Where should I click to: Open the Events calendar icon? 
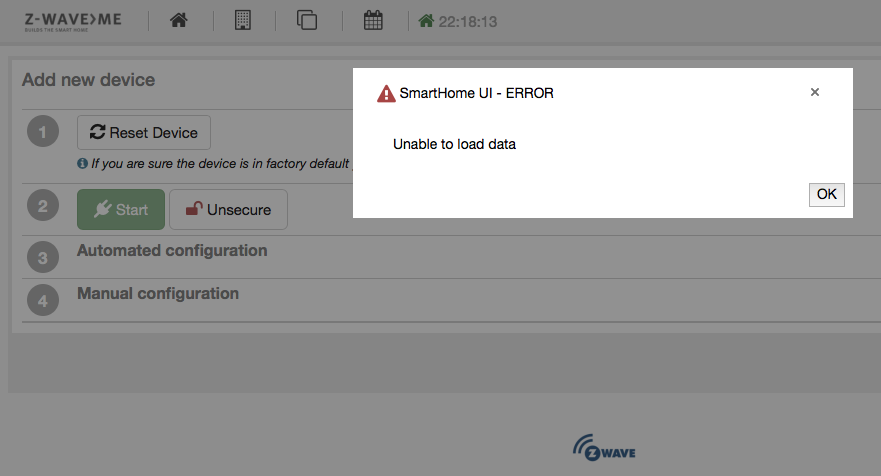point(373,20)
